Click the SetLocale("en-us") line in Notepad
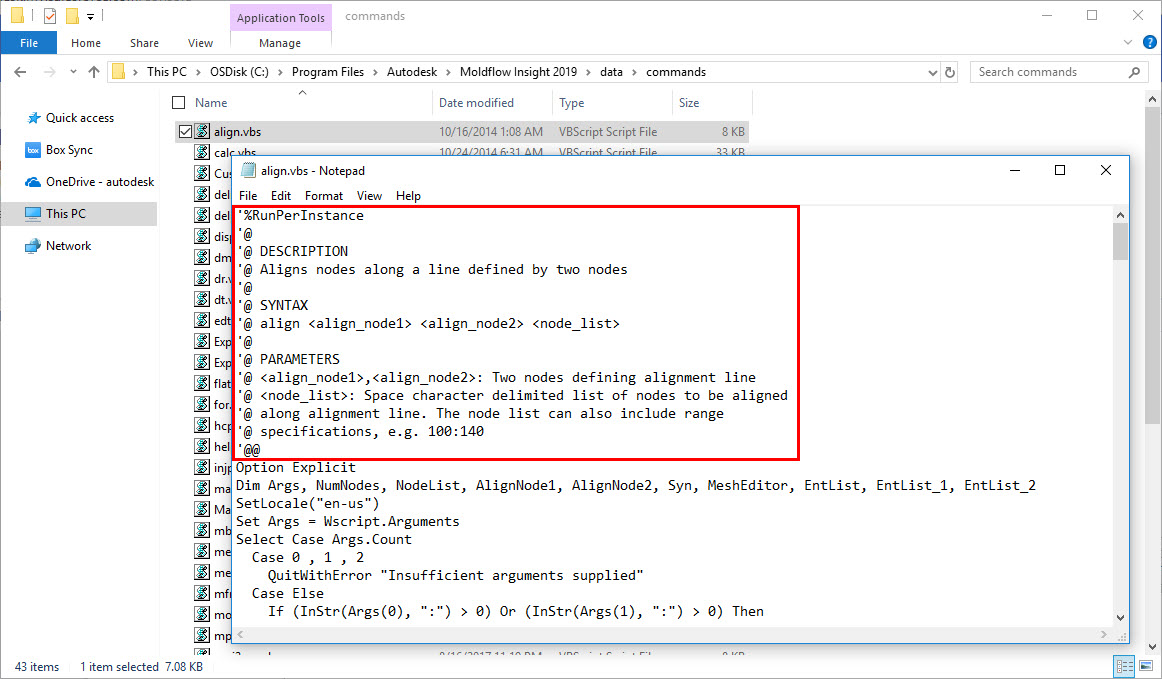 point(308,503)
